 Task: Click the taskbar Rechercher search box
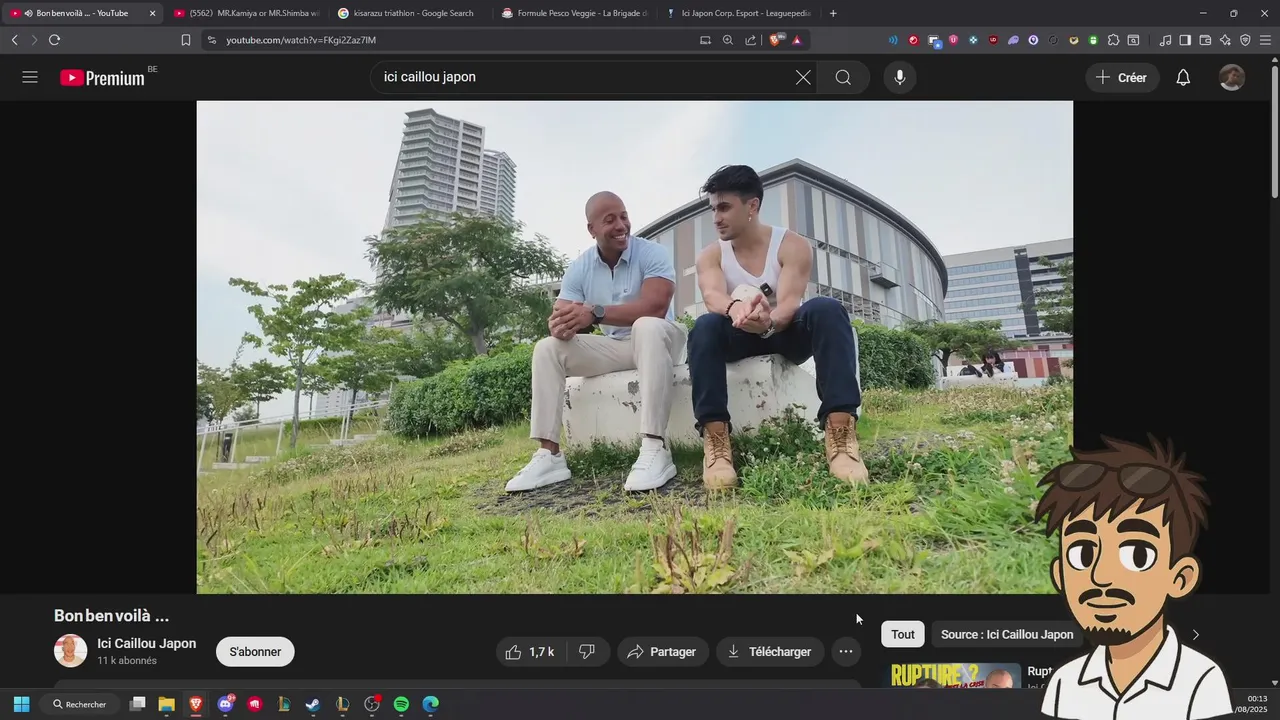click(x=80, y=704)
